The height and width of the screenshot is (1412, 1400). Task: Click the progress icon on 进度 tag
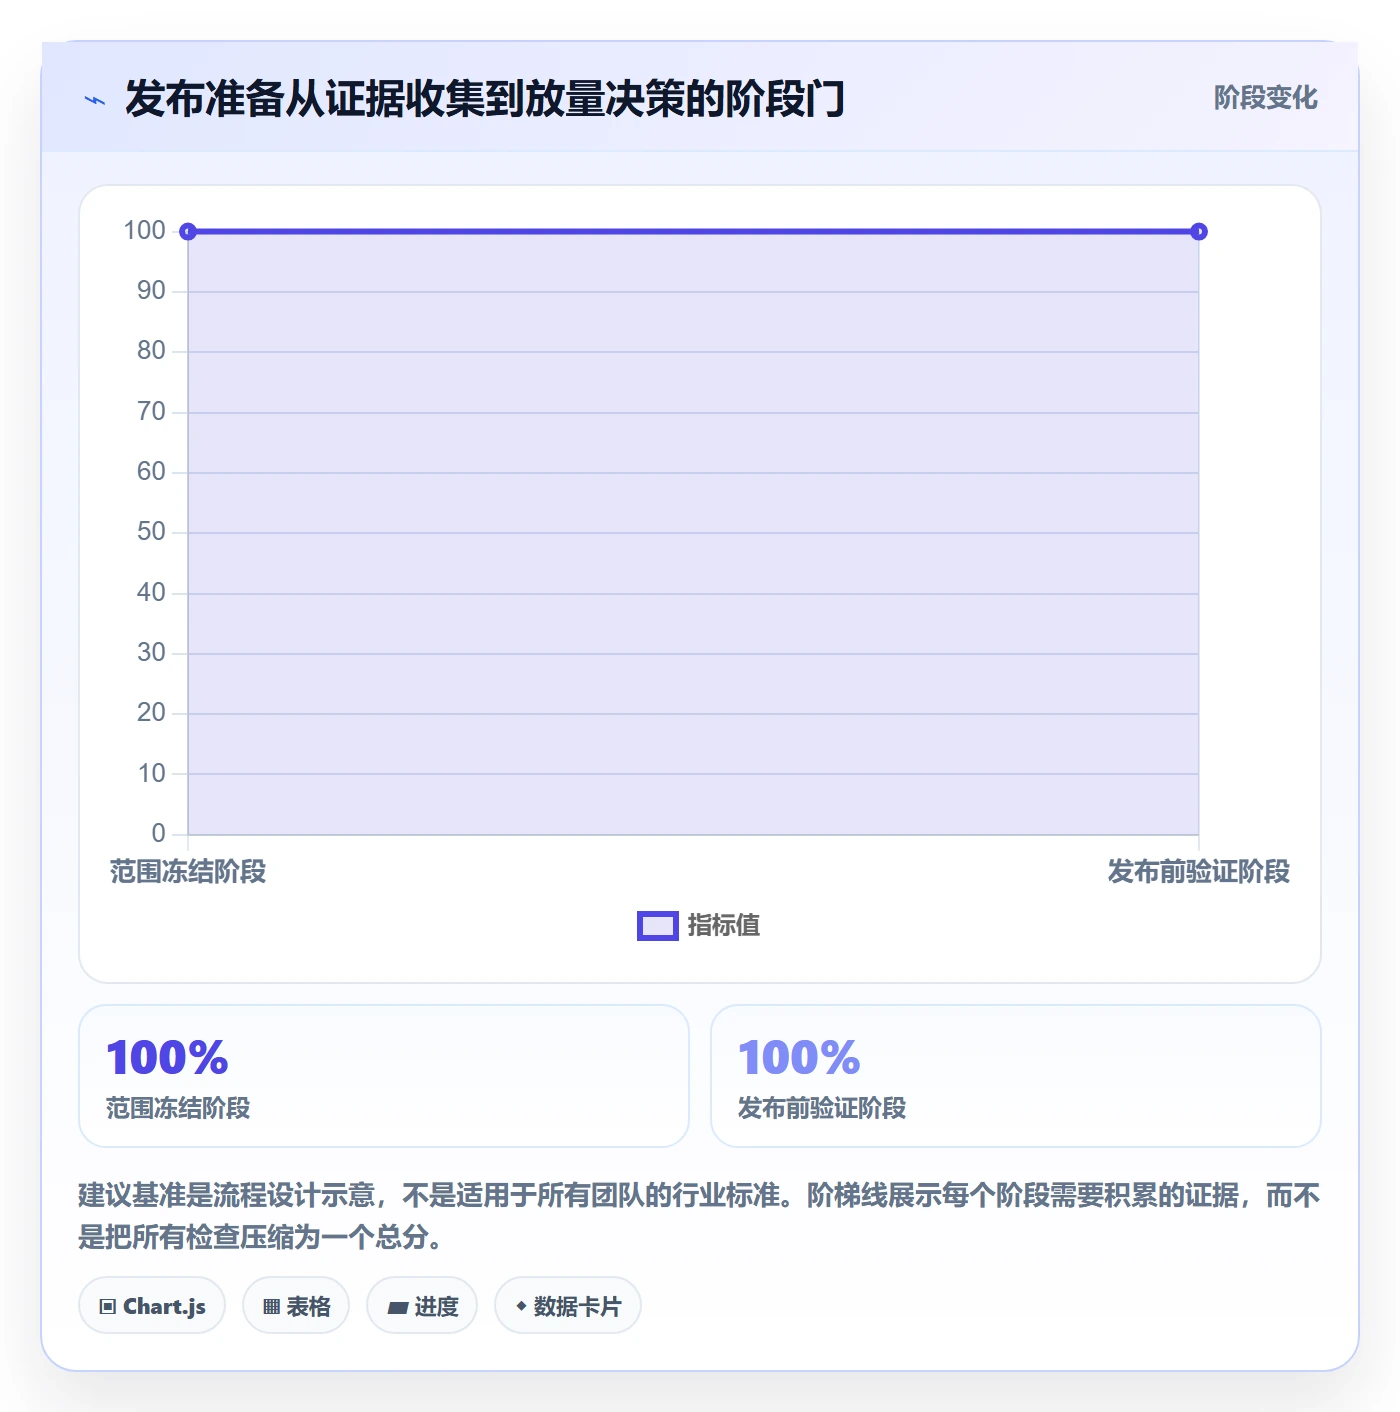397,1307
